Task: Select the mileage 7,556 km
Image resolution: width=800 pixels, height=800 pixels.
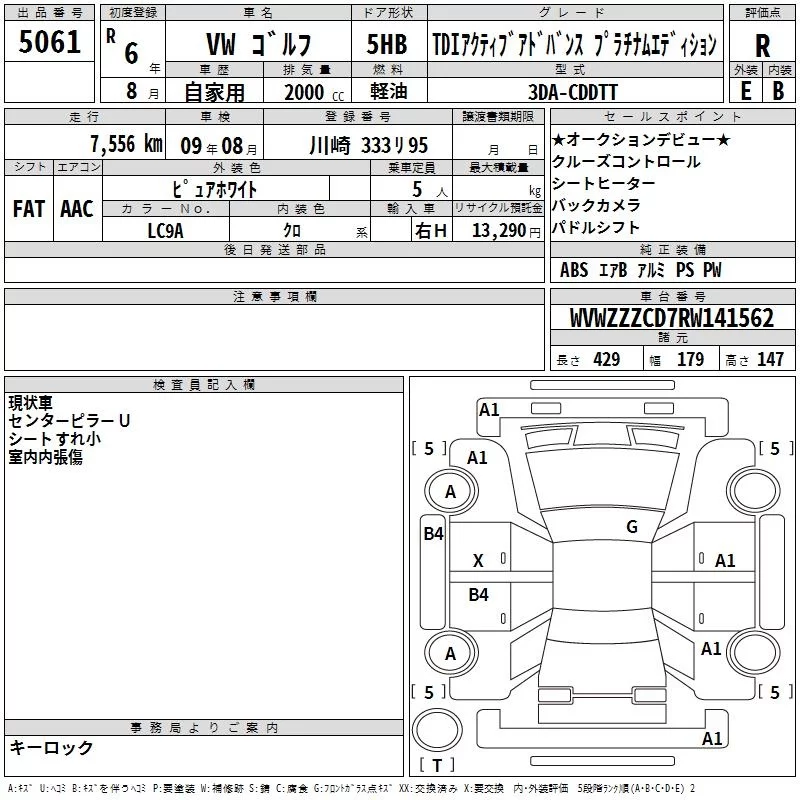Action: click(127, 144)
